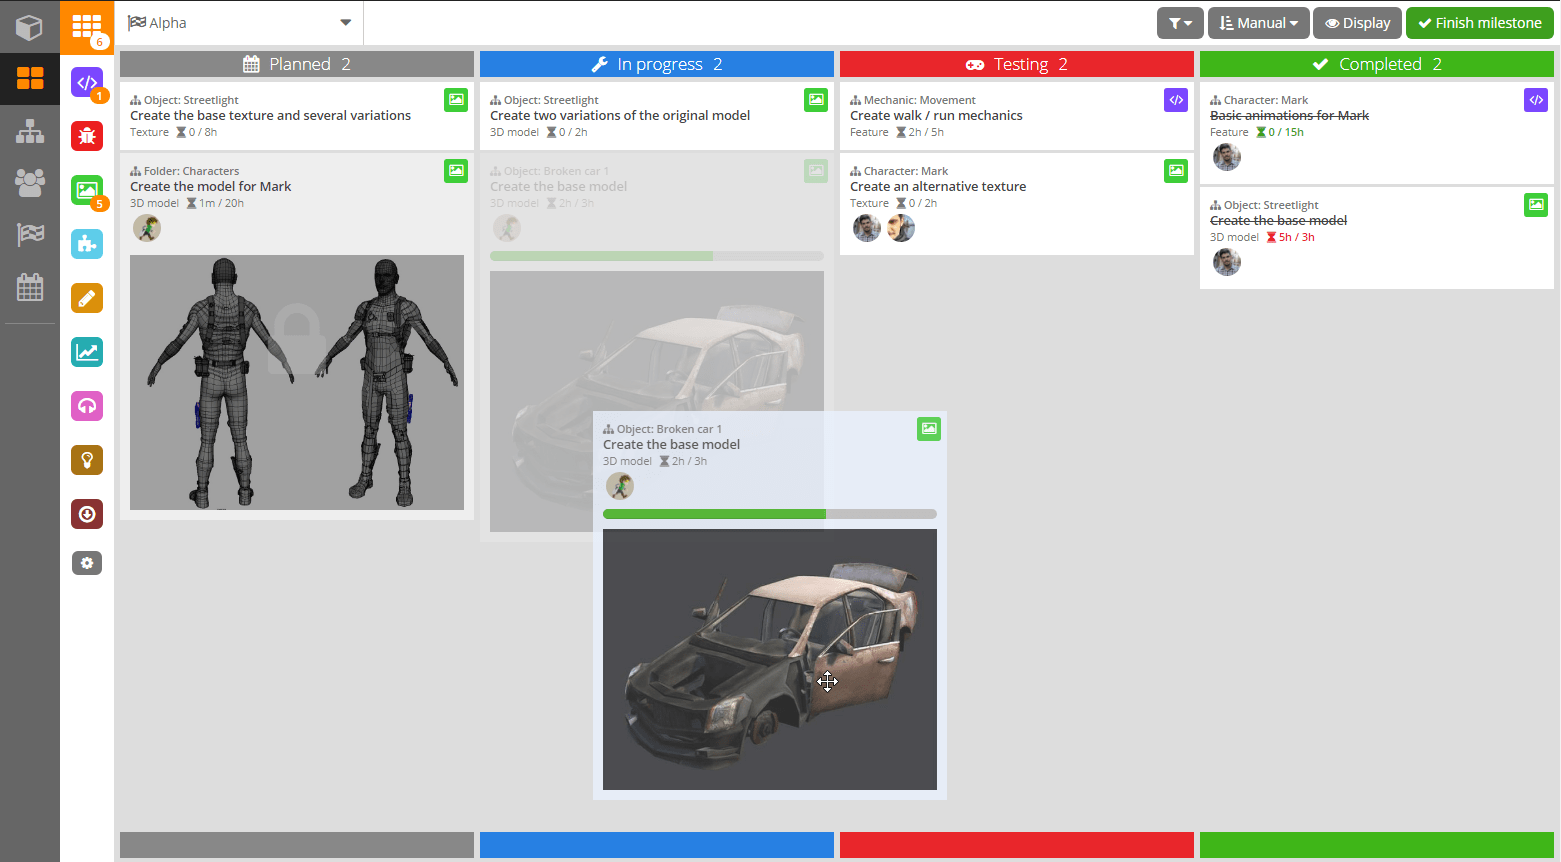Click the gray settings gear category icon
1561x862 pixels.
coord(87,563)
